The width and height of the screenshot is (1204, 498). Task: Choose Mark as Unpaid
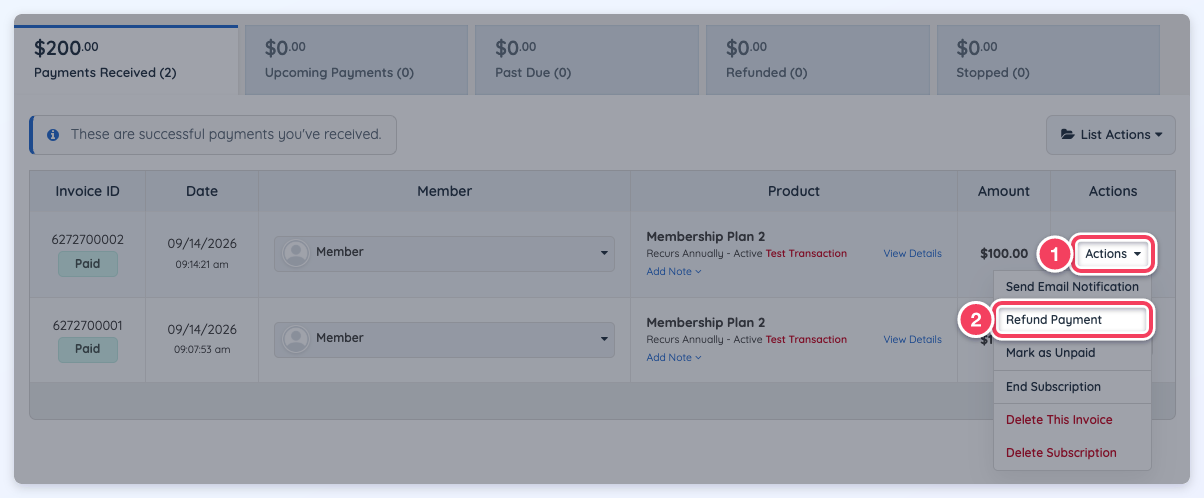[1072, 353]
